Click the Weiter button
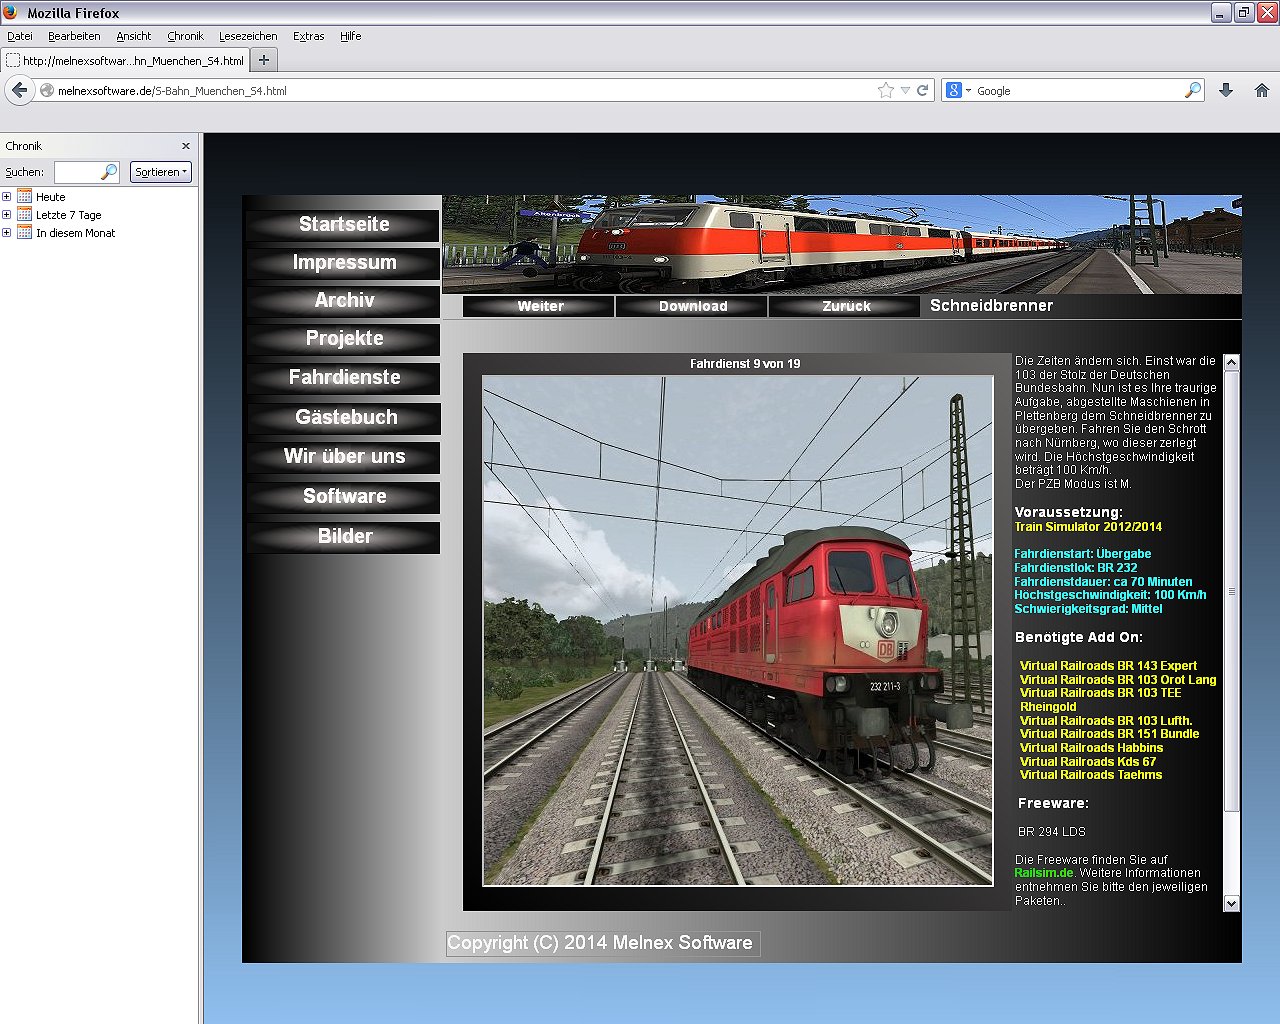This screenshot has height=1024, width=1280. click(540, 306)
